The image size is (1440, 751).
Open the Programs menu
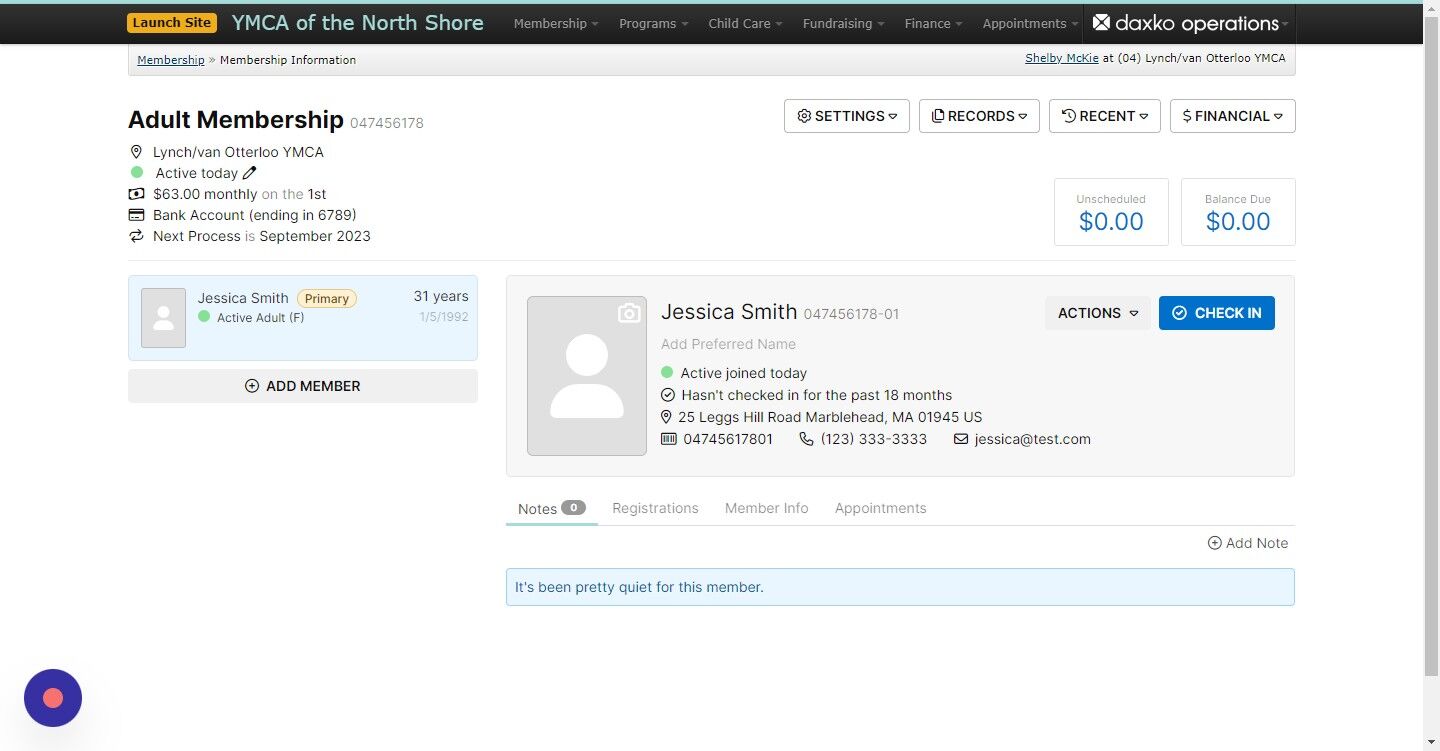tap(654, 23)
